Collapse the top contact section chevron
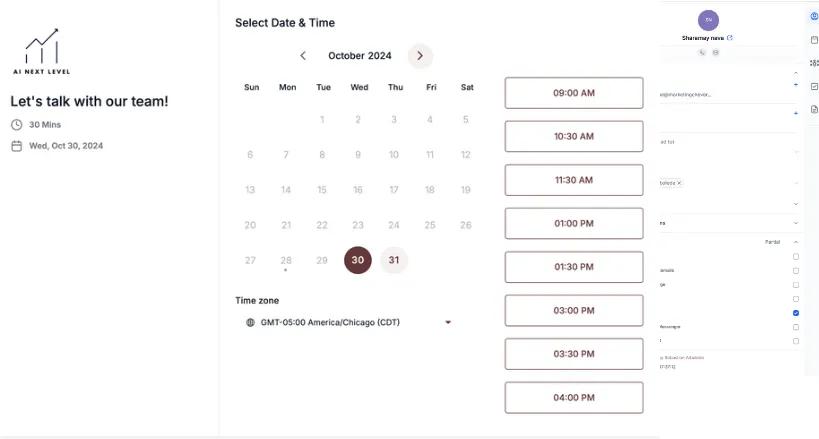The height and width of the screenshot is (439, 819). point(795,73)
